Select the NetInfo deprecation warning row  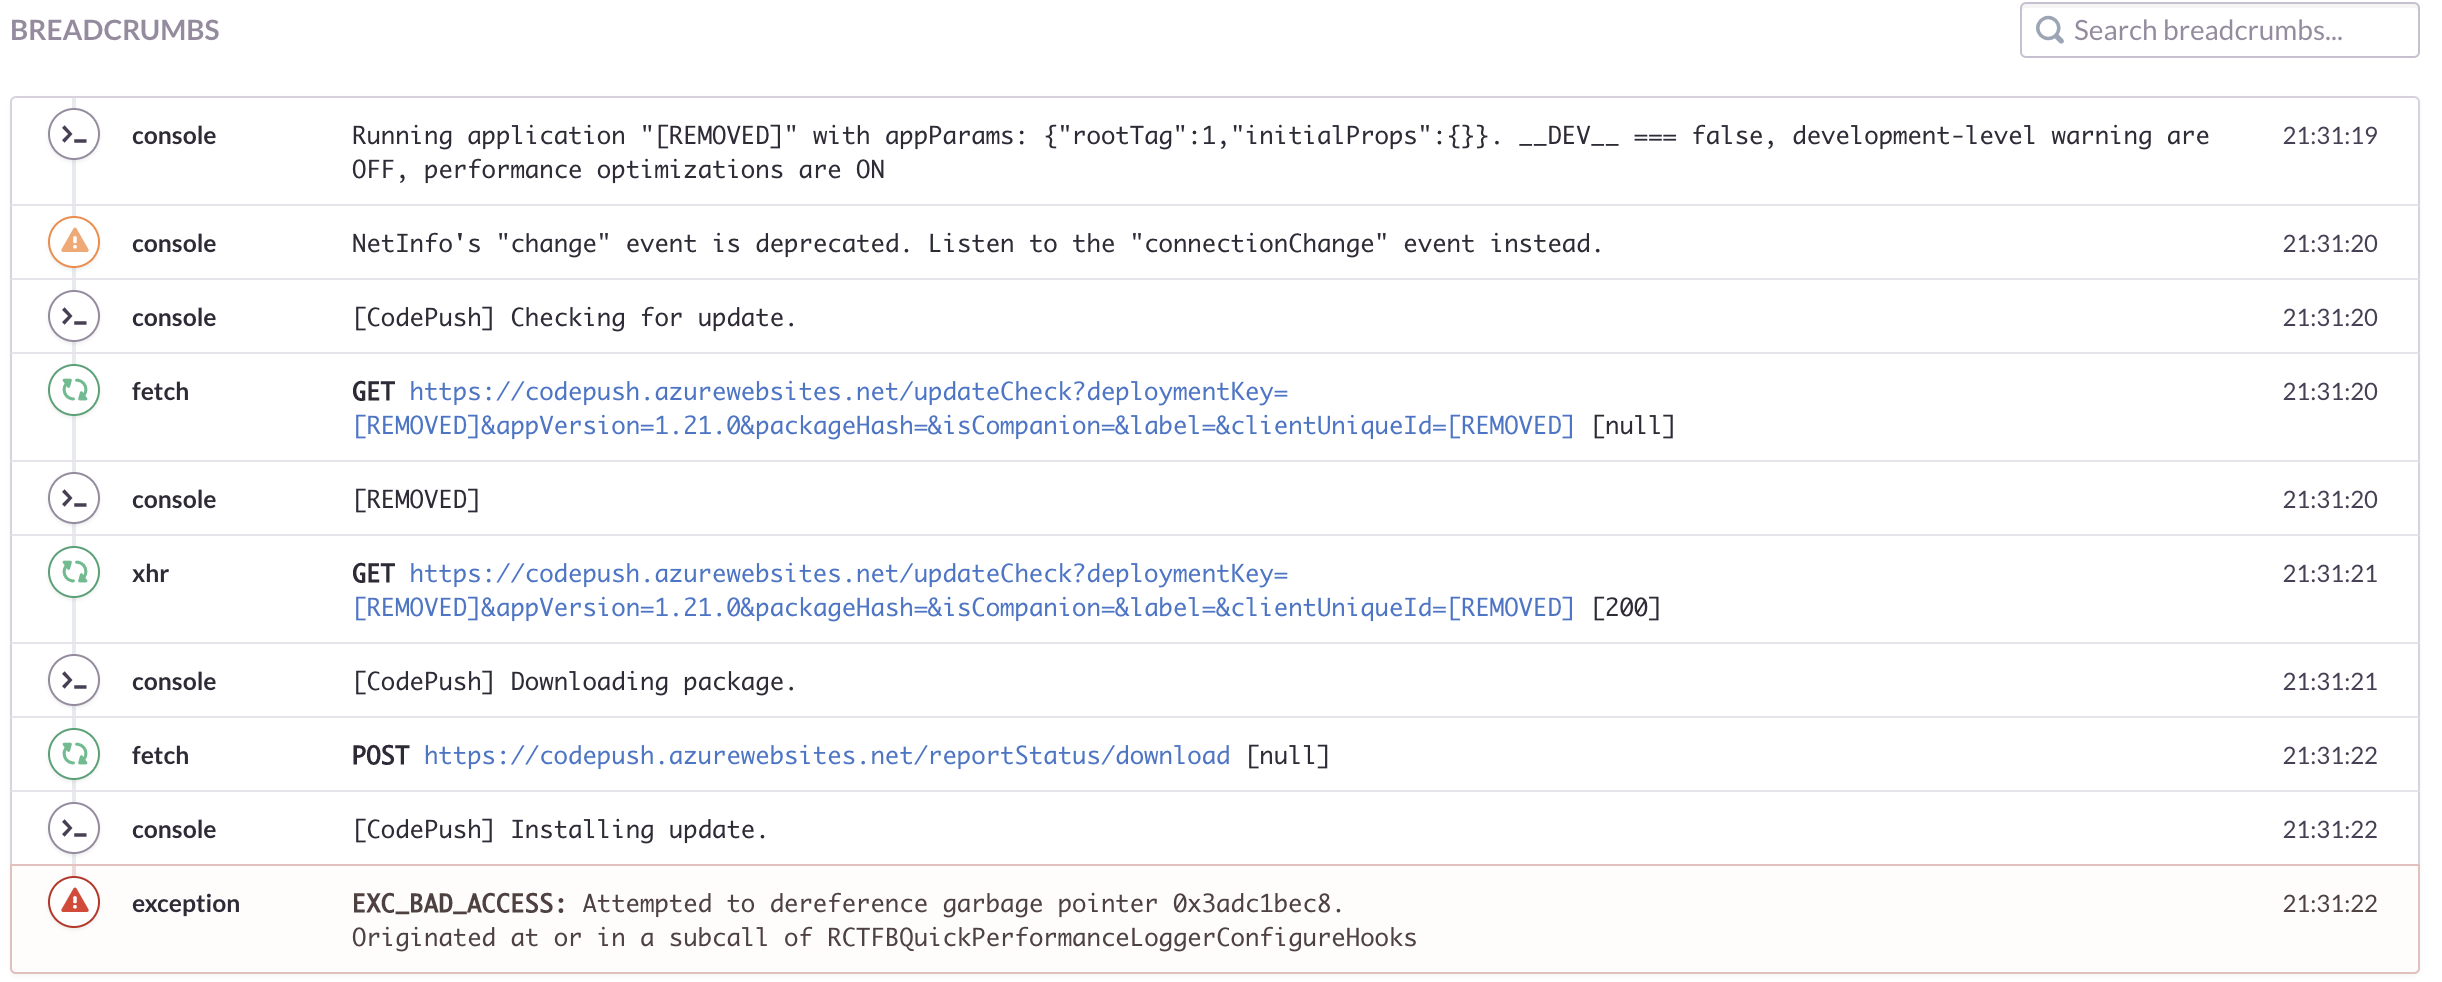click(x=1200, y=242)
